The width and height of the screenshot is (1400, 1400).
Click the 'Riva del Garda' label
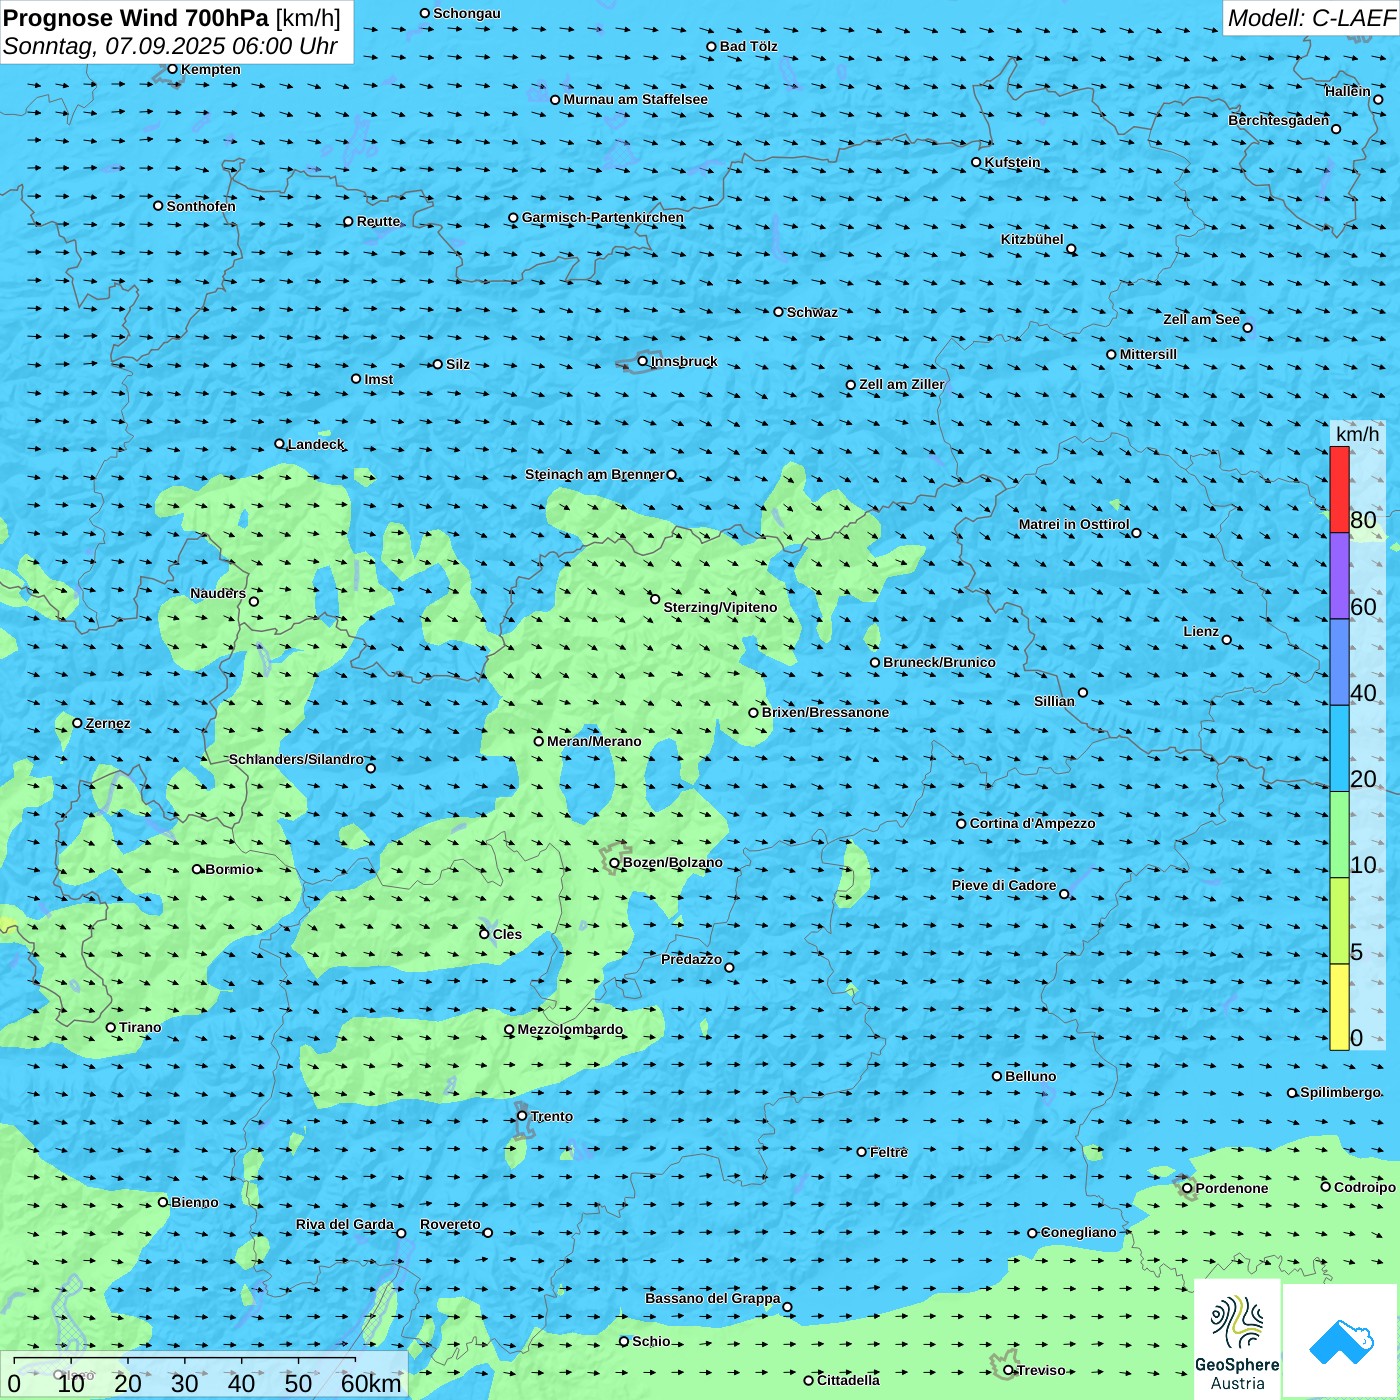coord(345,1224)
